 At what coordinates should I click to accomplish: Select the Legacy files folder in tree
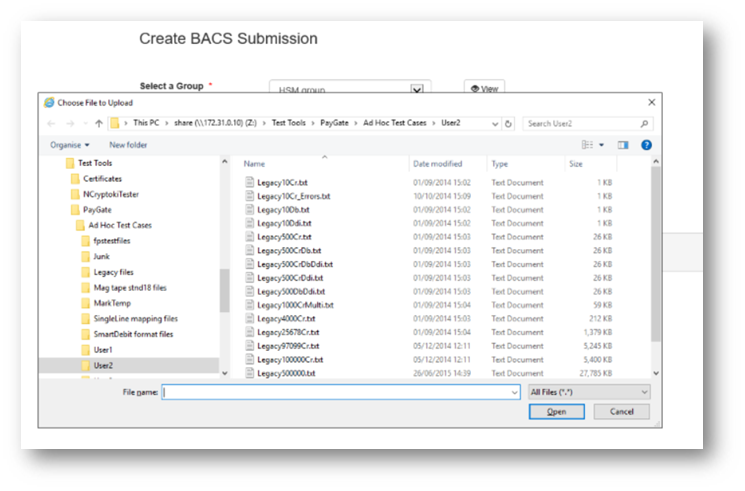pyautogui.click(x=113, y=271)
